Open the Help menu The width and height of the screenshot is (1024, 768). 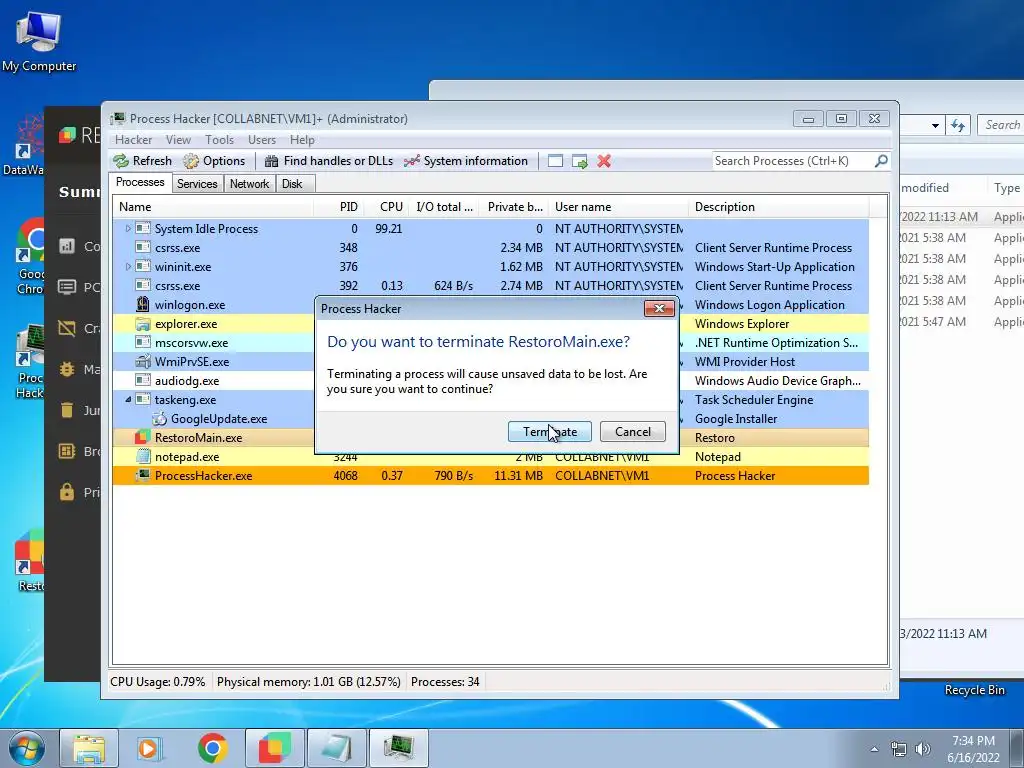pyautogui.click(x=302, y=140)
